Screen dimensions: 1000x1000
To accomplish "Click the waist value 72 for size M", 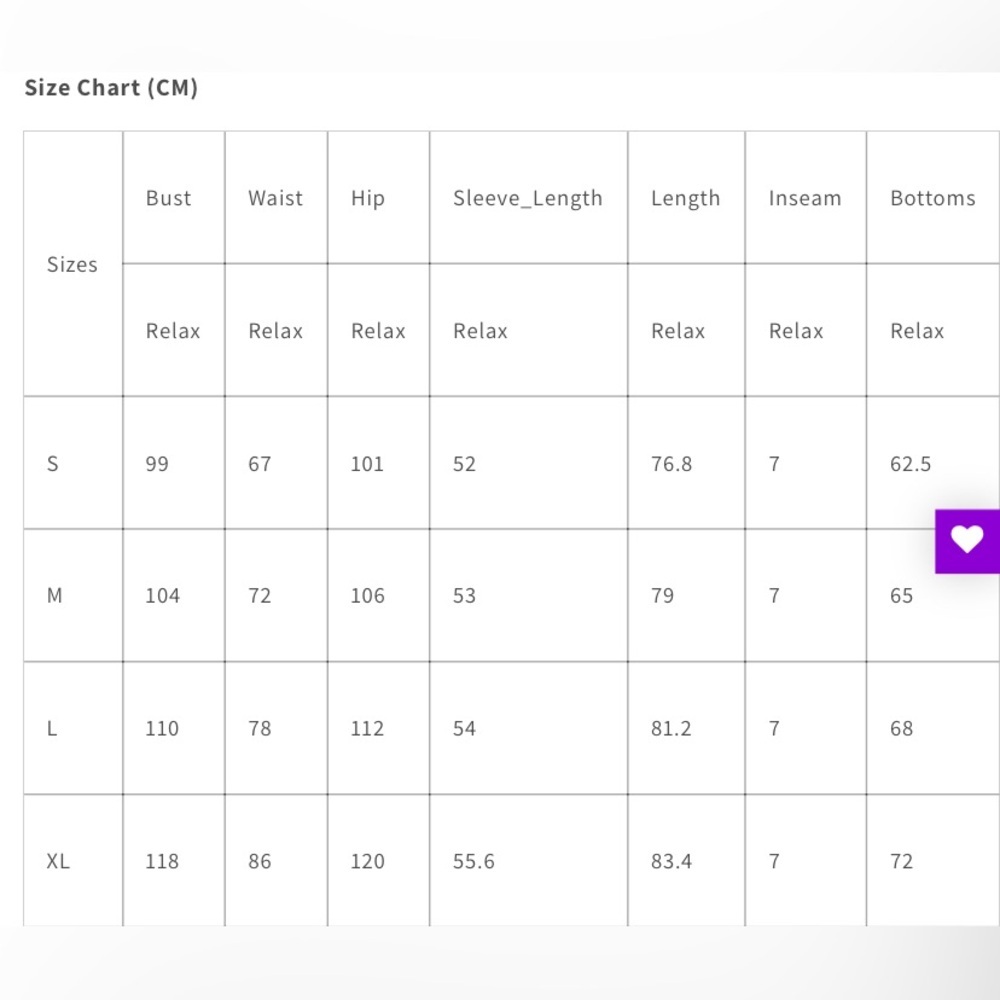I will tap(259, 596).
